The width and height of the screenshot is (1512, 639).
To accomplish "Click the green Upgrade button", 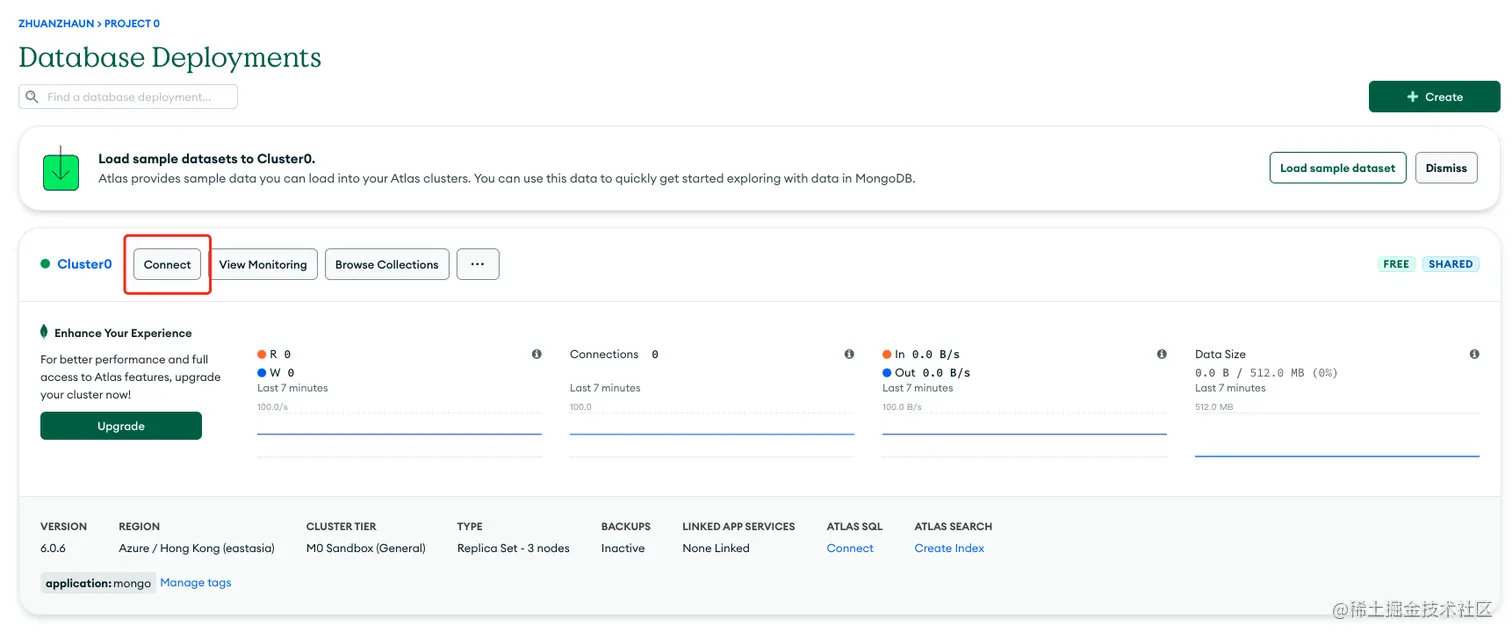I will coord(121,426).
